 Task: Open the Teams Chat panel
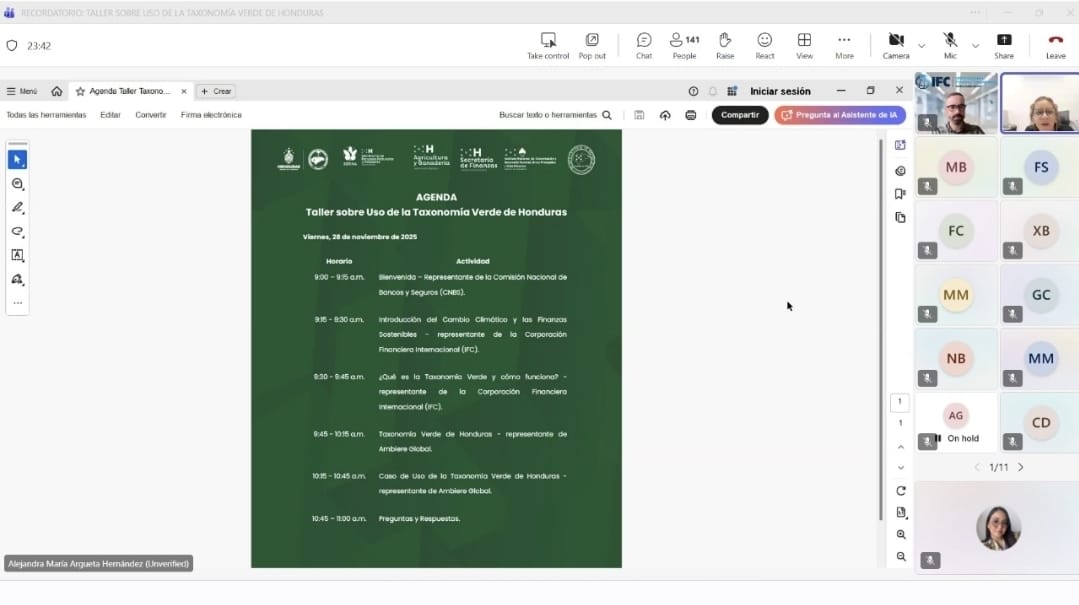644,44
